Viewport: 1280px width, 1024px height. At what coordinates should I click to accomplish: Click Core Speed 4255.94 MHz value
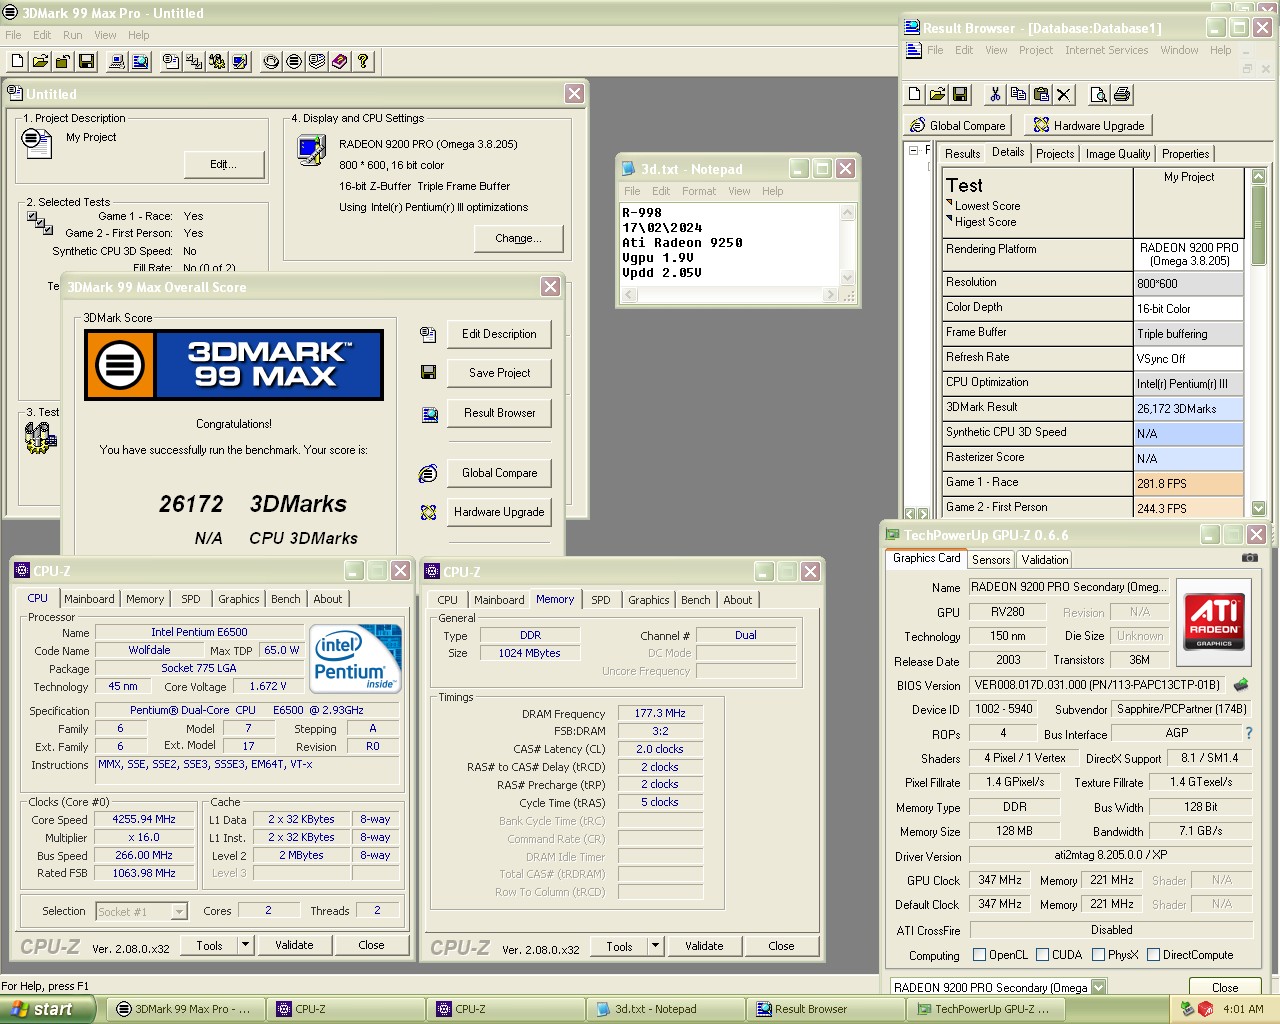click(143, 819)
